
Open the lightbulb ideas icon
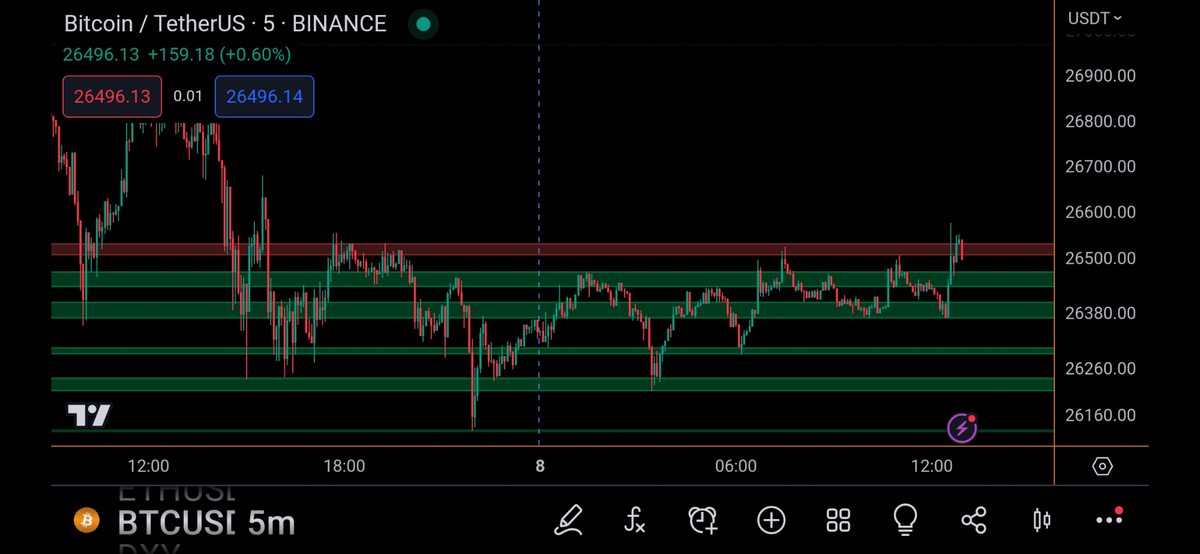tap(905, 519)
